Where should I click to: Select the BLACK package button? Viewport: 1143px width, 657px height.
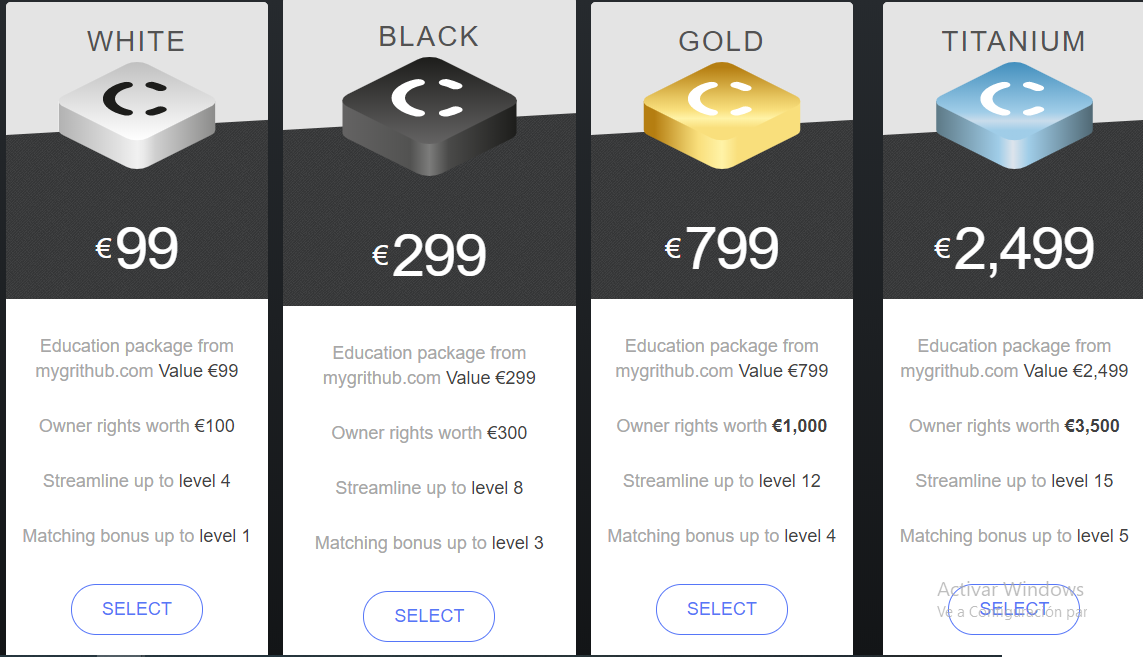(429, 616)
